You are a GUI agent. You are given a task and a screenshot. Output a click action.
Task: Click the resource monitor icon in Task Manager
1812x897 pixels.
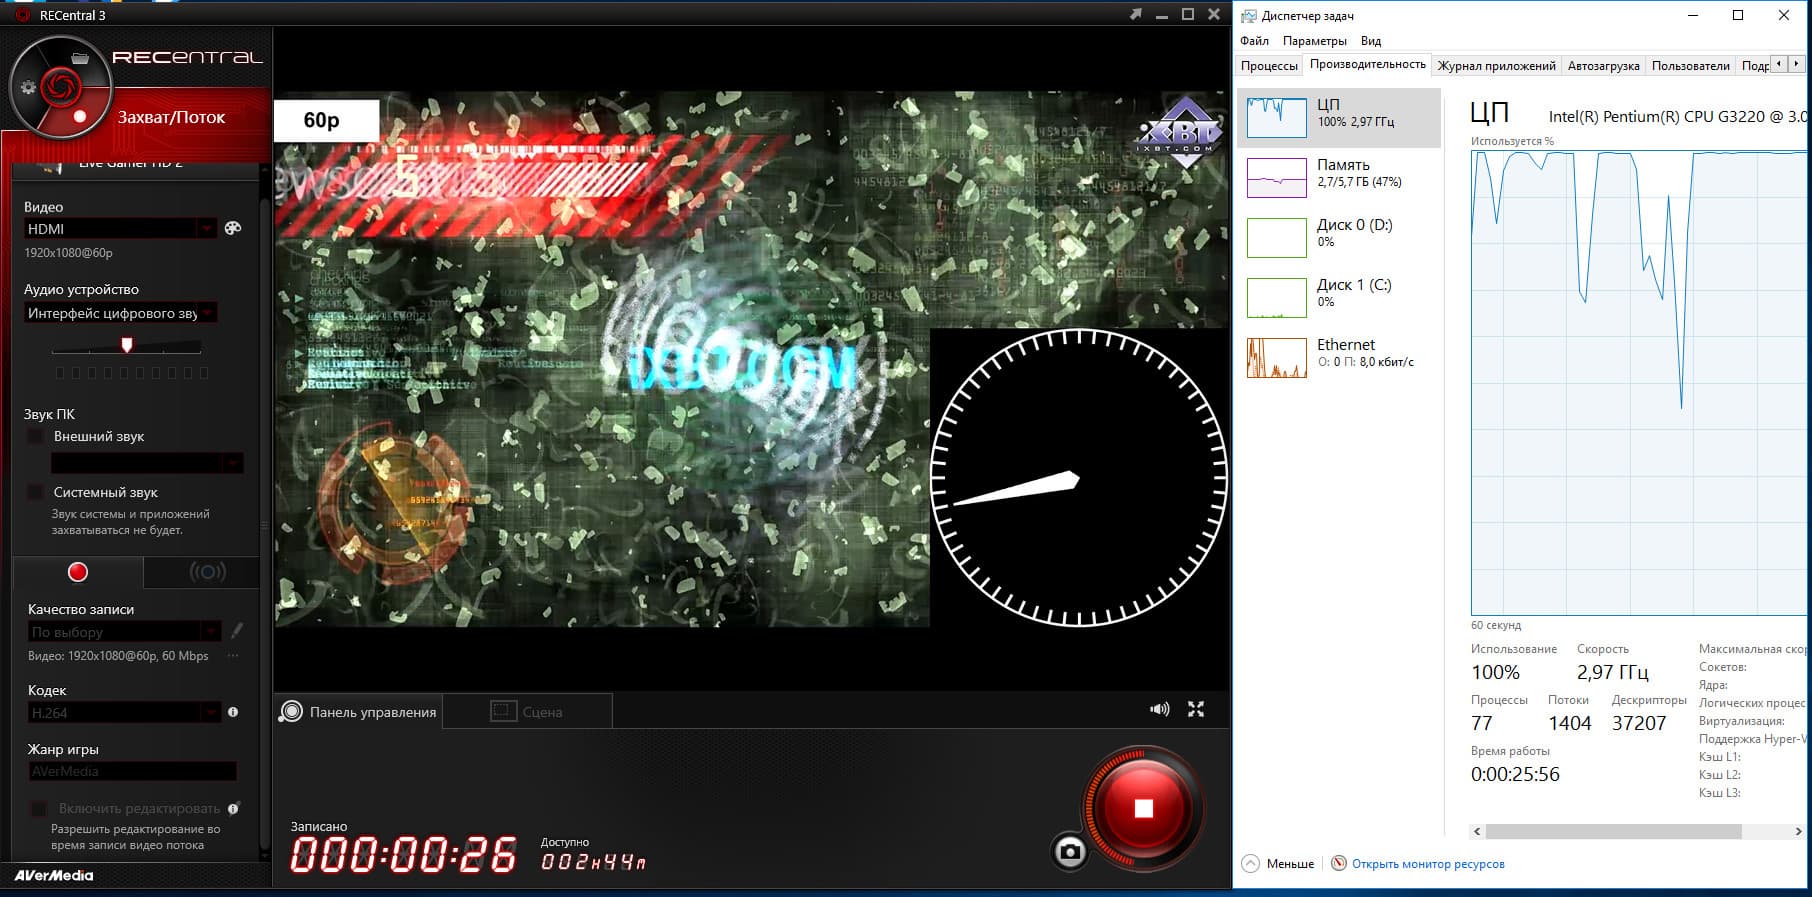[1339, 863]
